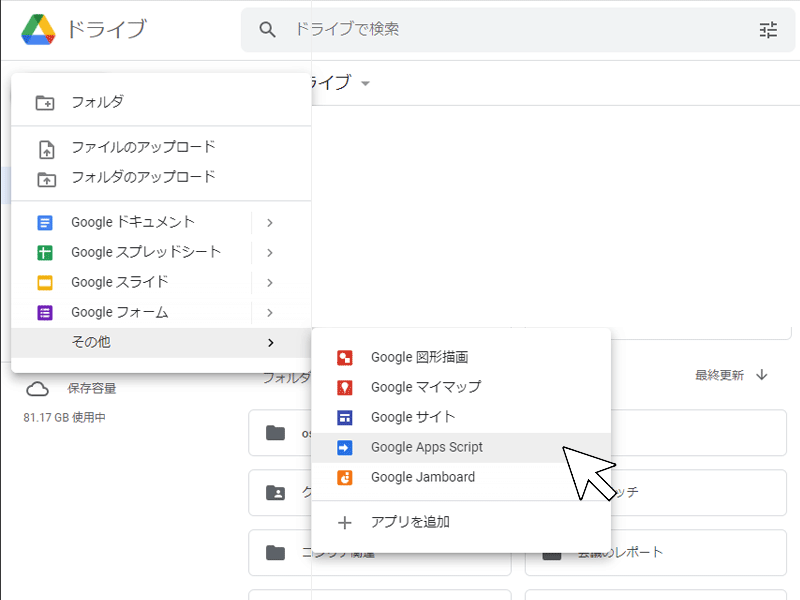The image size is (800, 600).
Task: Click the folder upload icon
Action: (46, 179)
